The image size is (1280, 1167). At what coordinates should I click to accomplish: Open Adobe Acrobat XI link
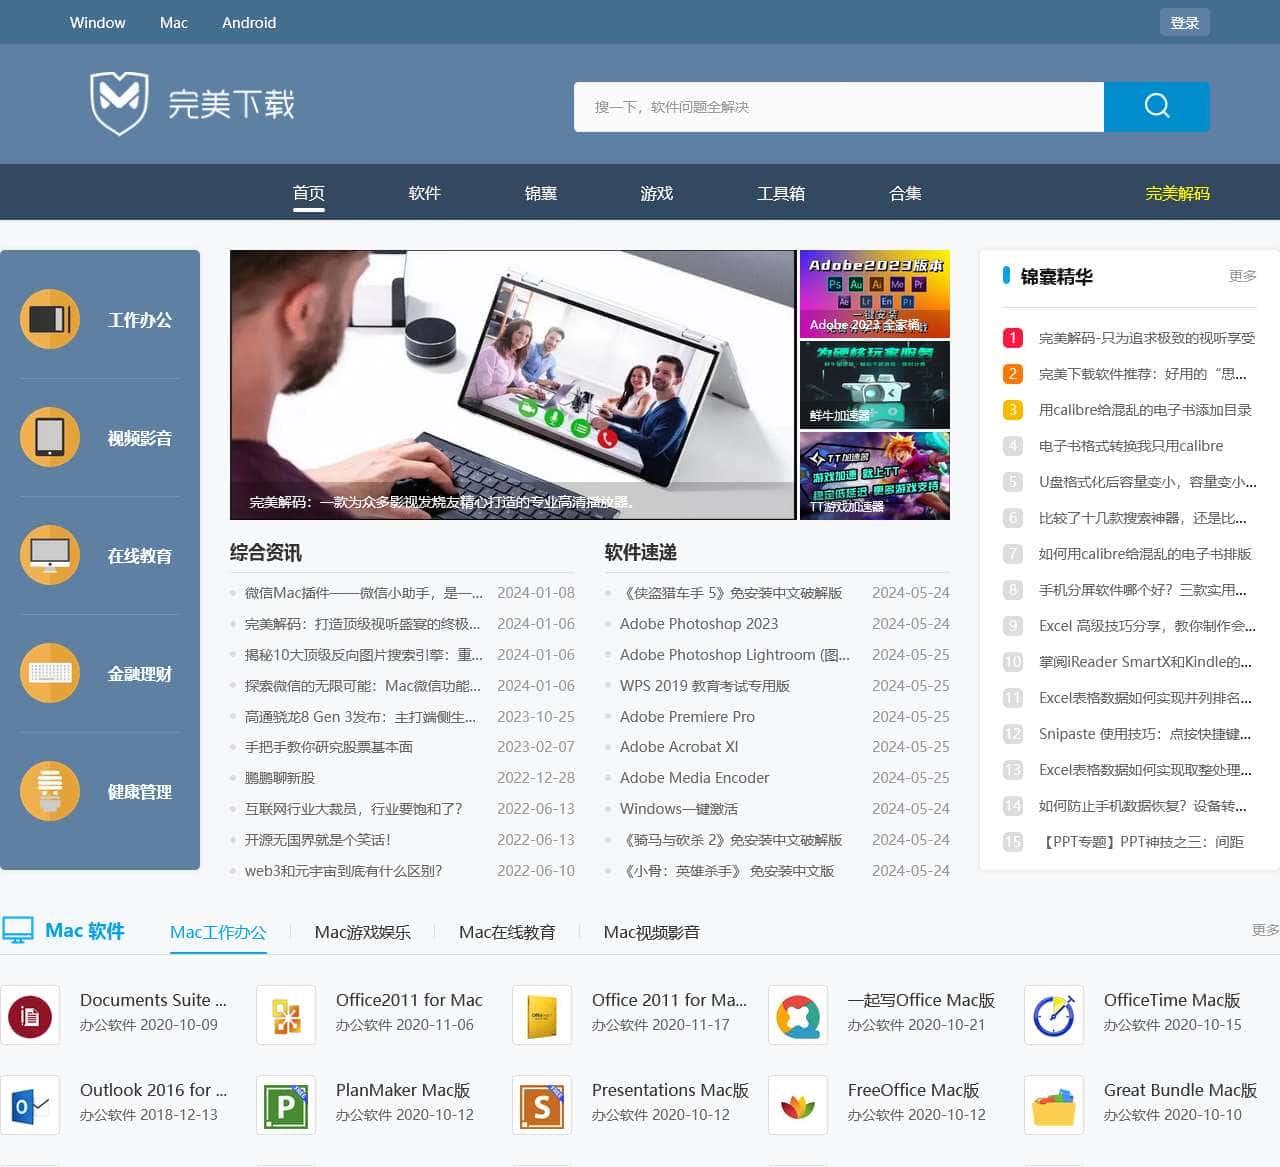(x=679, y=747)
